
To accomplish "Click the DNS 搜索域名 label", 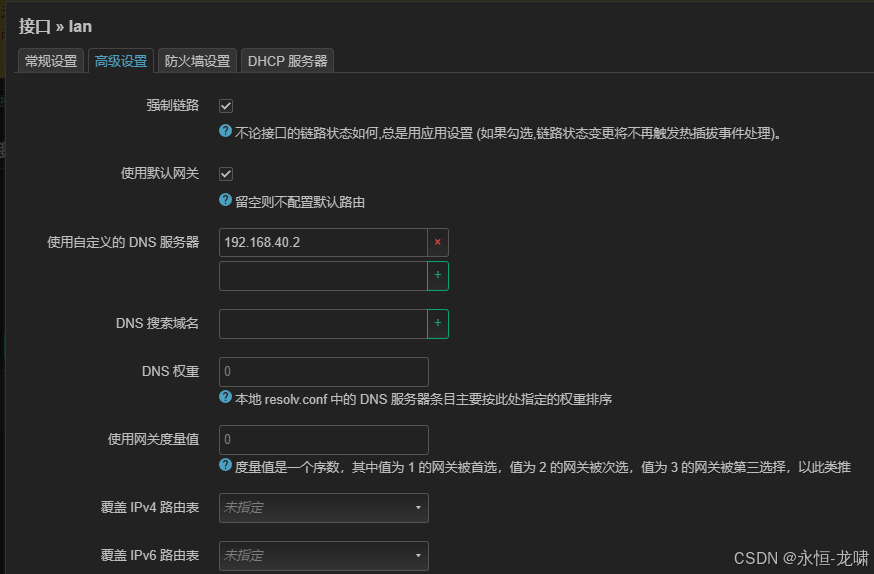I will pos(157,323).
